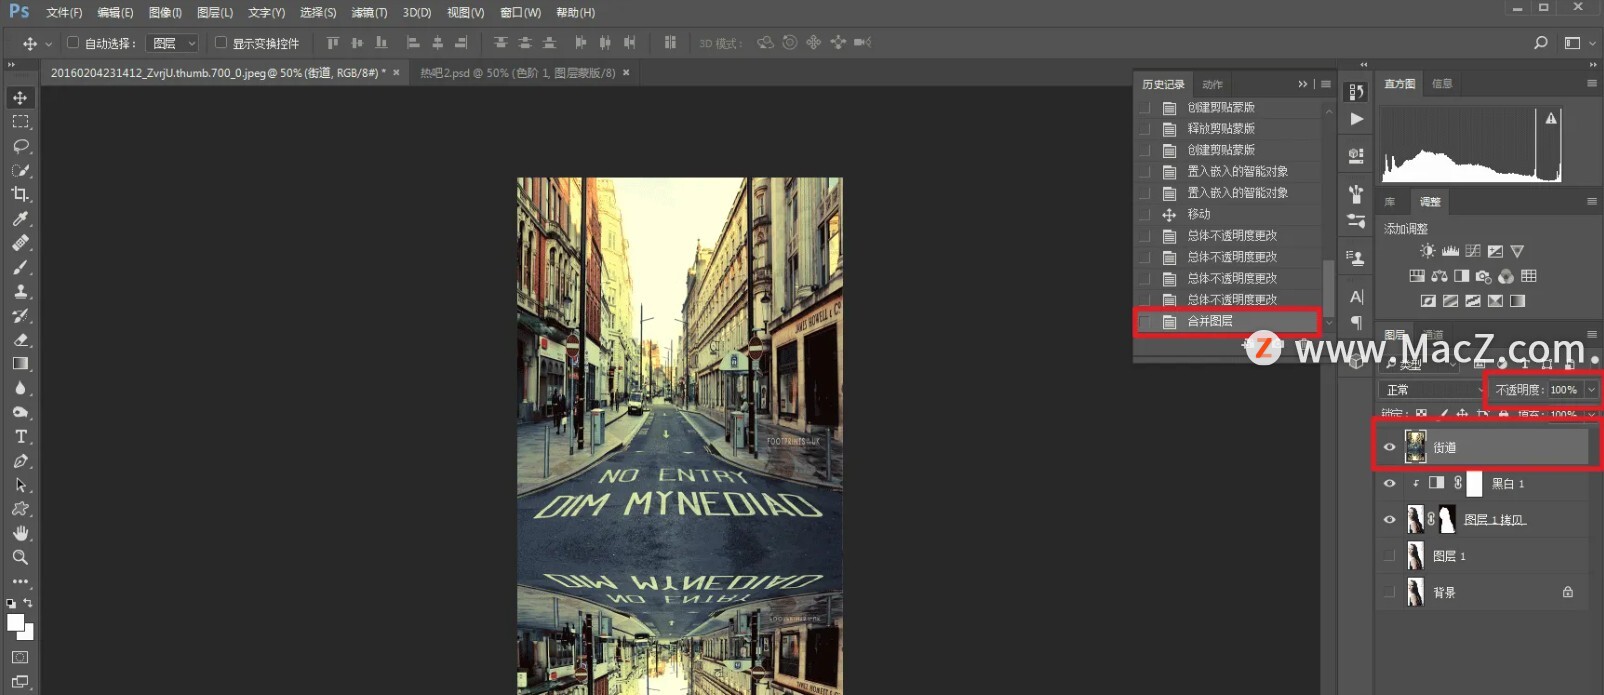Screen dimensions: 1604x695
Task: Set history brush source at 合并图层 state
Action: (x=1145, y=321)
